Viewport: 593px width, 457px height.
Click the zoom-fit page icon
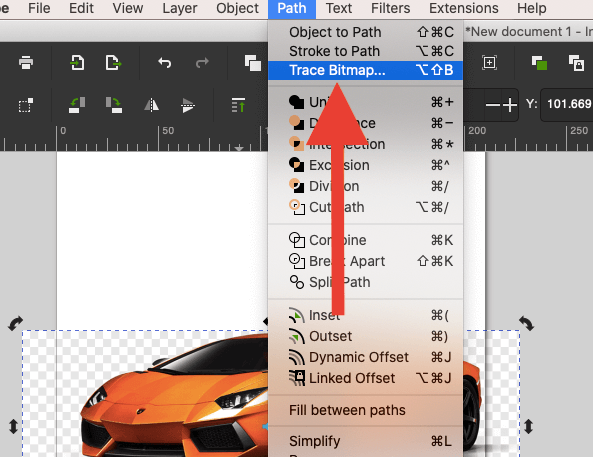pyautogui.click(x=489, y=62)
